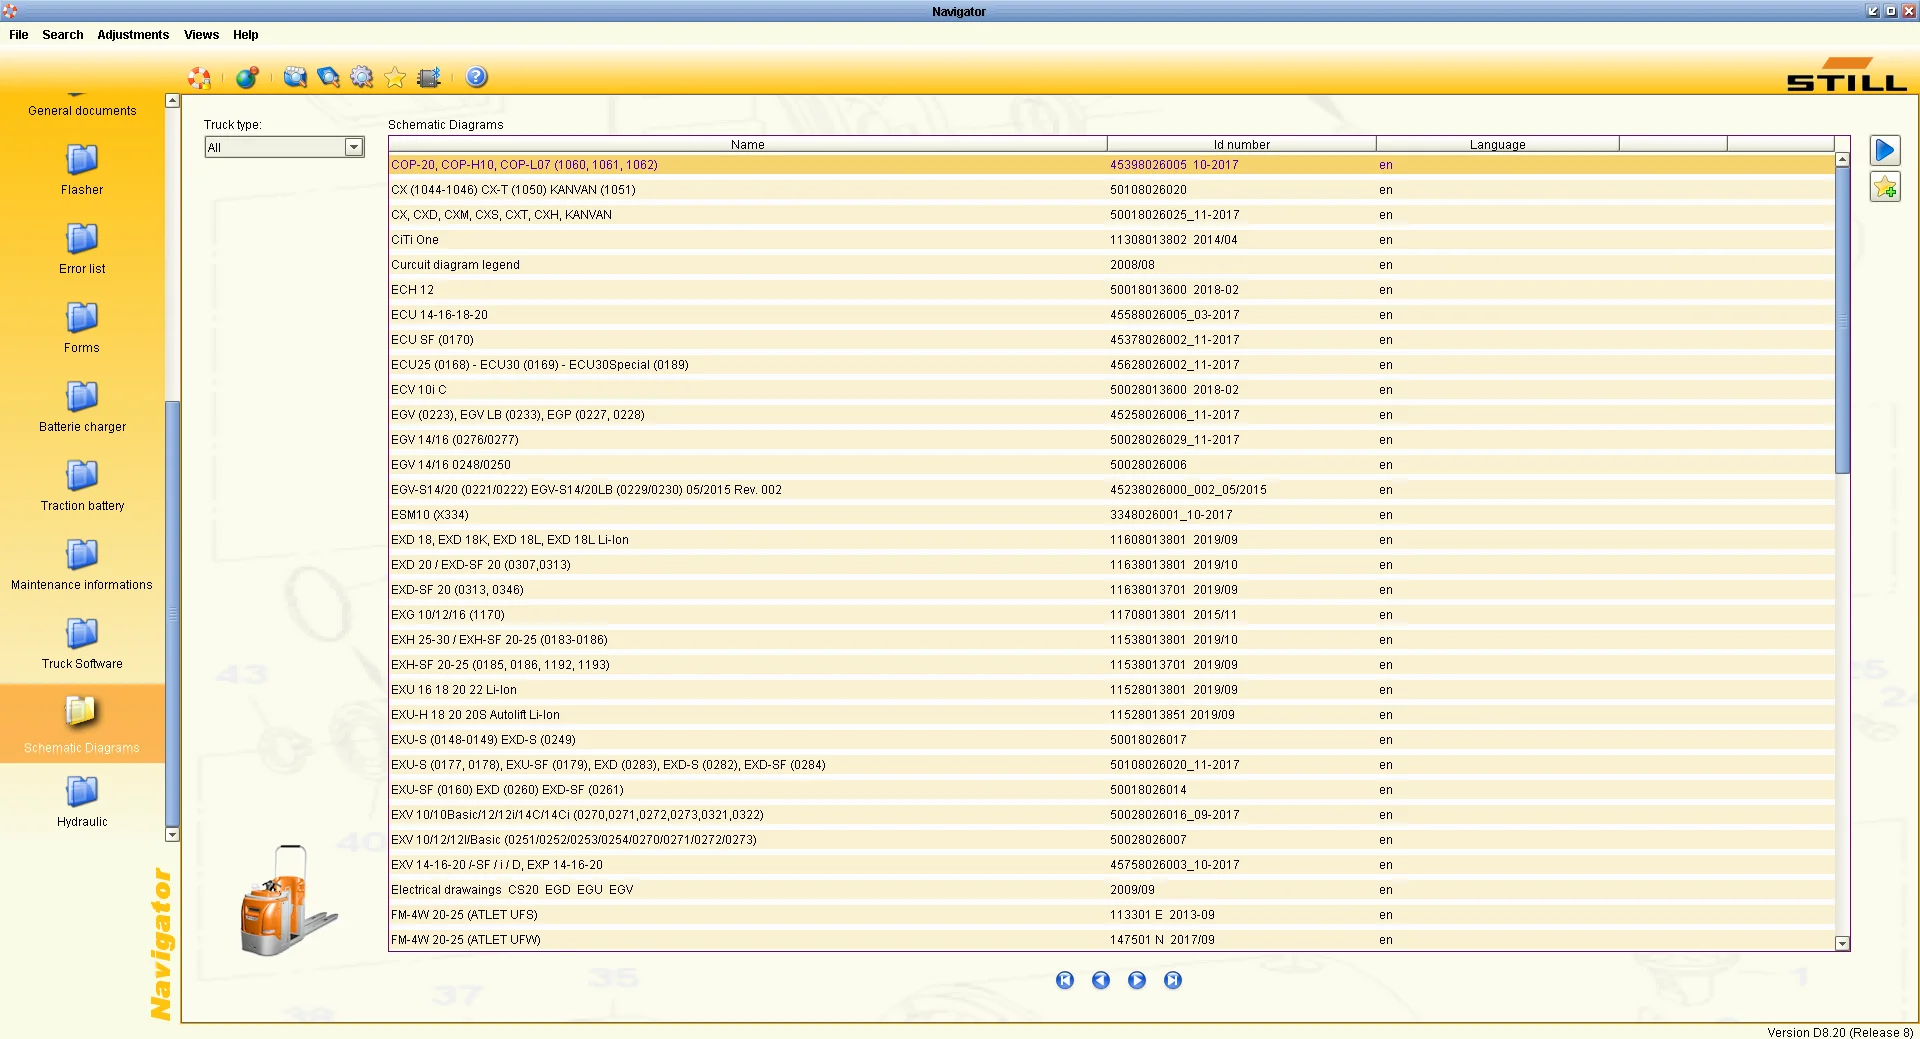Open the Forms sidebar folder

click(x=82, y=327)
